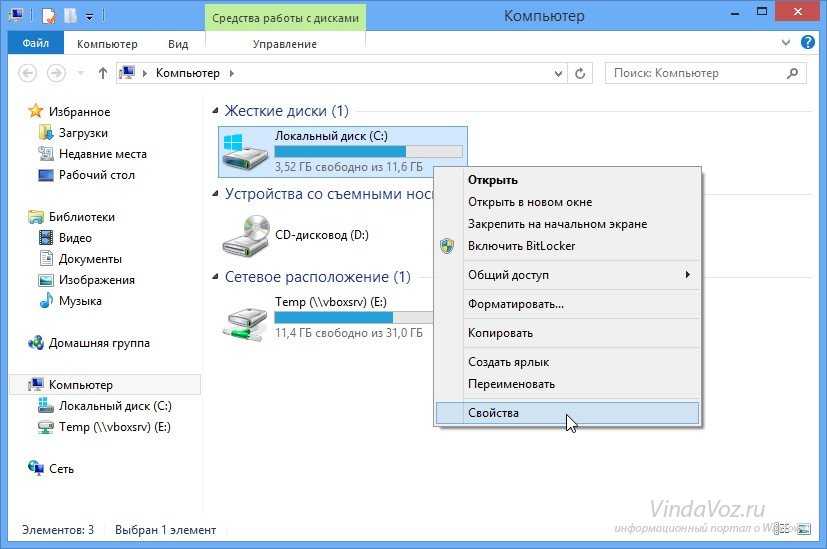Select the Temp (\\vboxsrv) (E:) network drive icon
Viewport: 827px width, 549px height.
(x=245, y=319)
